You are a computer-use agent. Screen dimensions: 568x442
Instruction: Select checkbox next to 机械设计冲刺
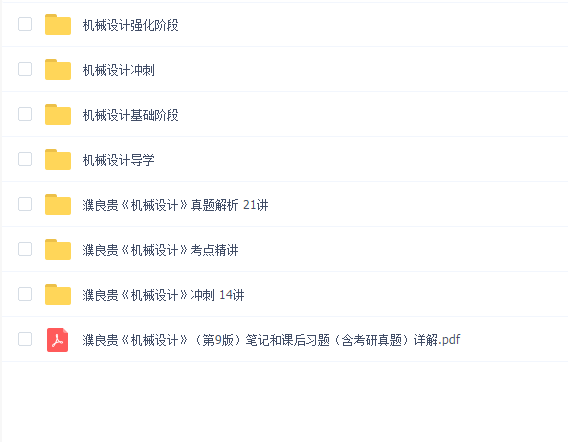click(x=25, y=69)
